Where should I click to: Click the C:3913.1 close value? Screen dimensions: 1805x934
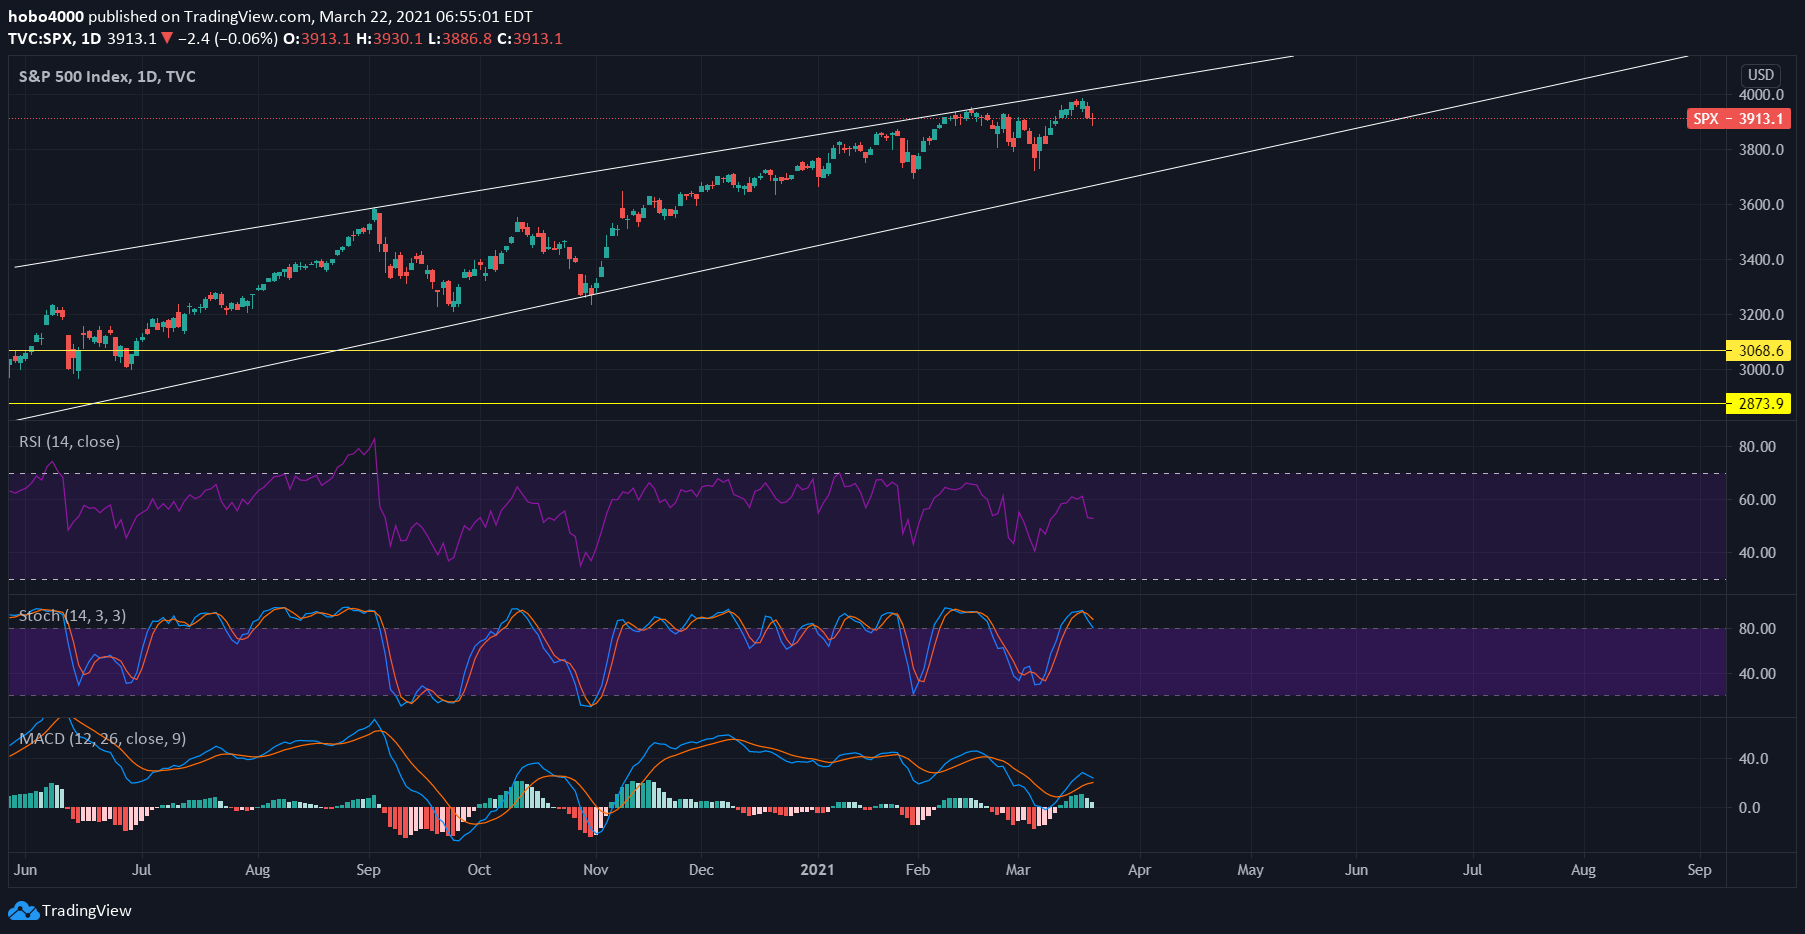tap(530, 38)
